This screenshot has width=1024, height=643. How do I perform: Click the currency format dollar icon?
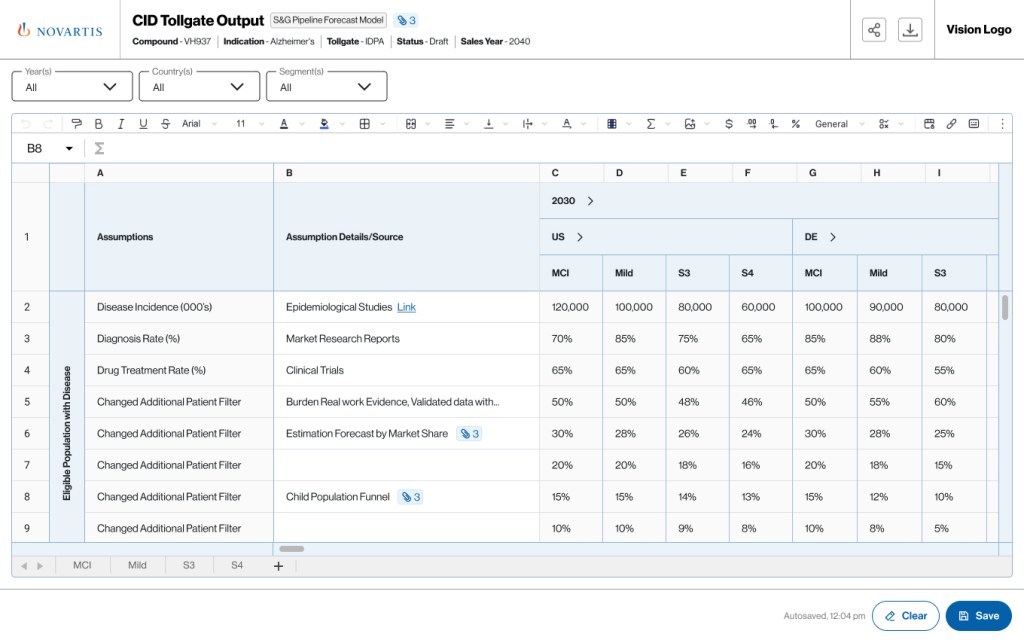[x=728, y=124]
